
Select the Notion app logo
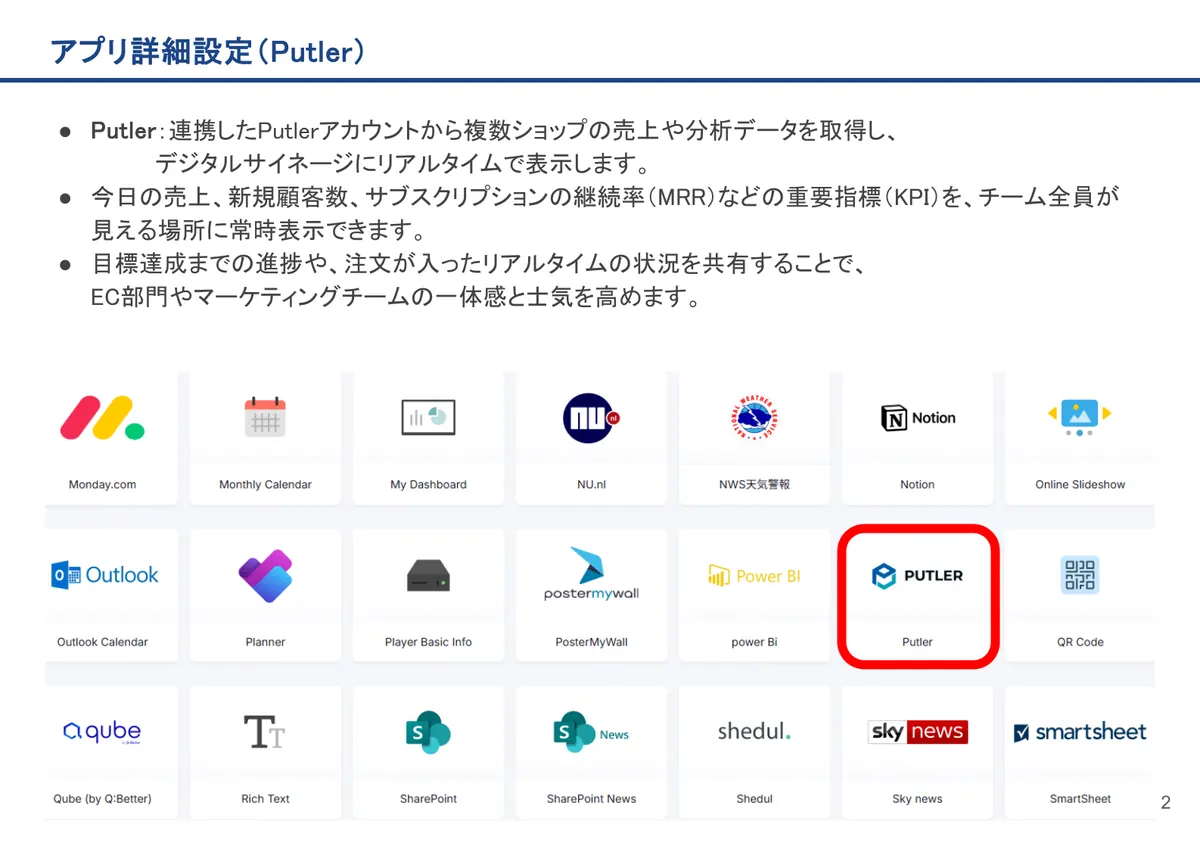point(918,418)
